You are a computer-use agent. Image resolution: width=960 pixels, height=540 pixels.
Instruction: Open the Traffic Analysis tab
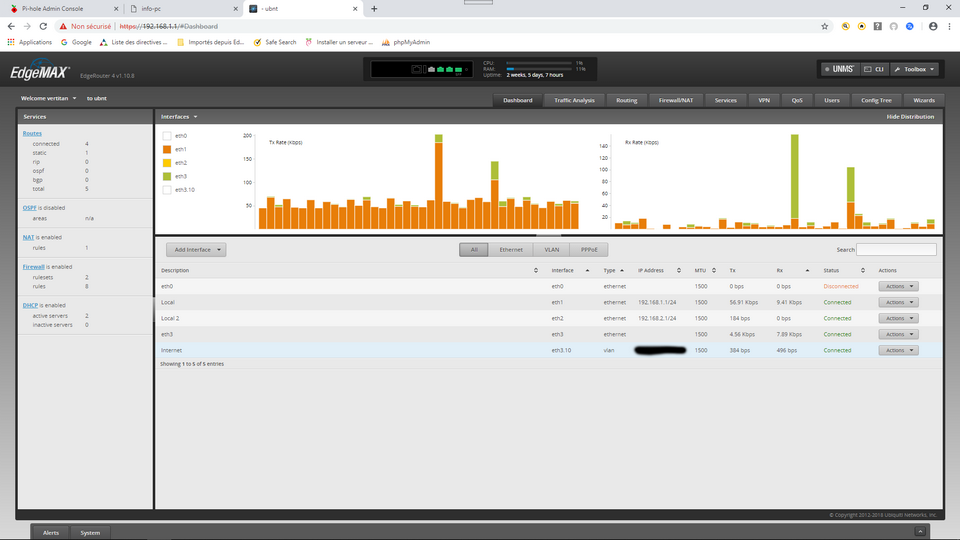tap(574, 100)
